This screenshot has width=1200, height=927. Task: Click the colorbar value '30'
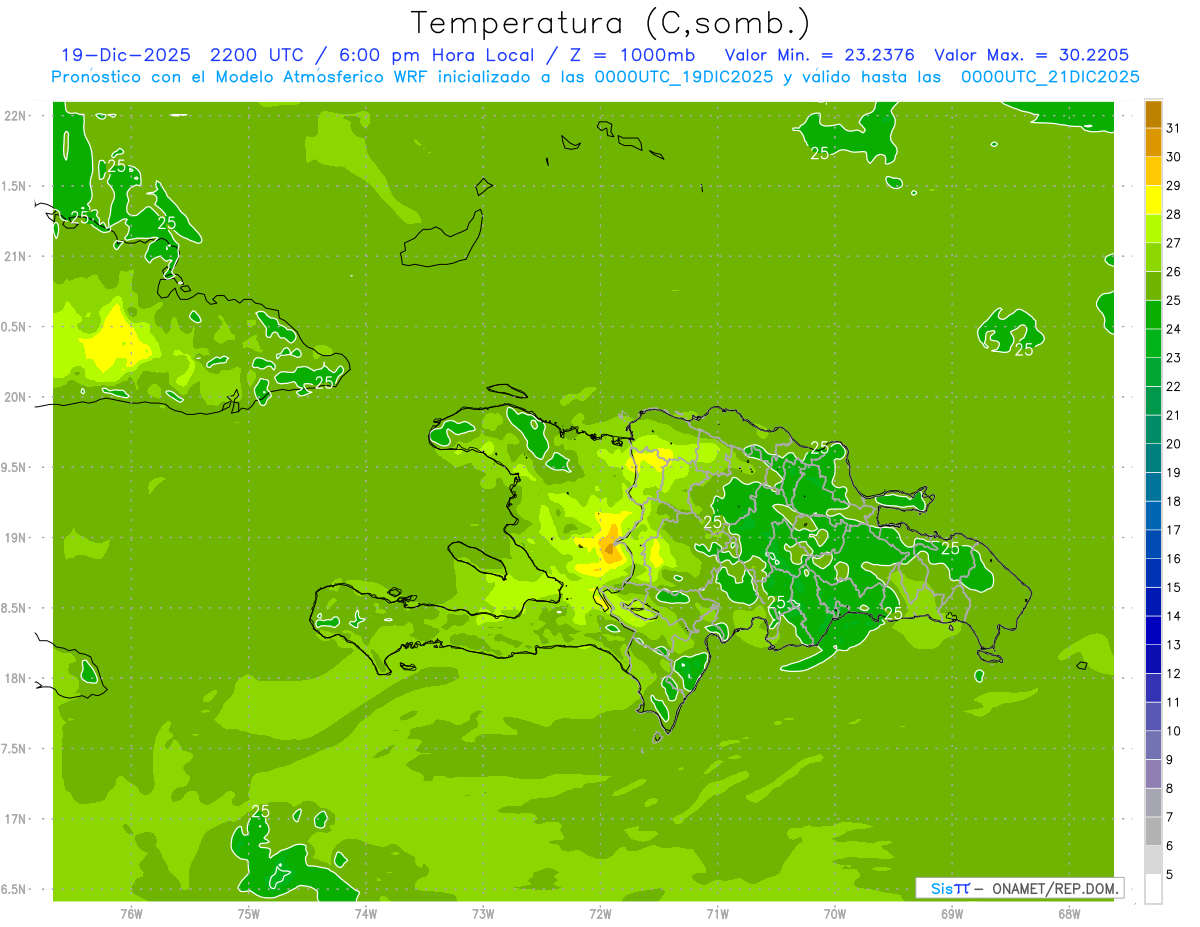(1174, 157)
